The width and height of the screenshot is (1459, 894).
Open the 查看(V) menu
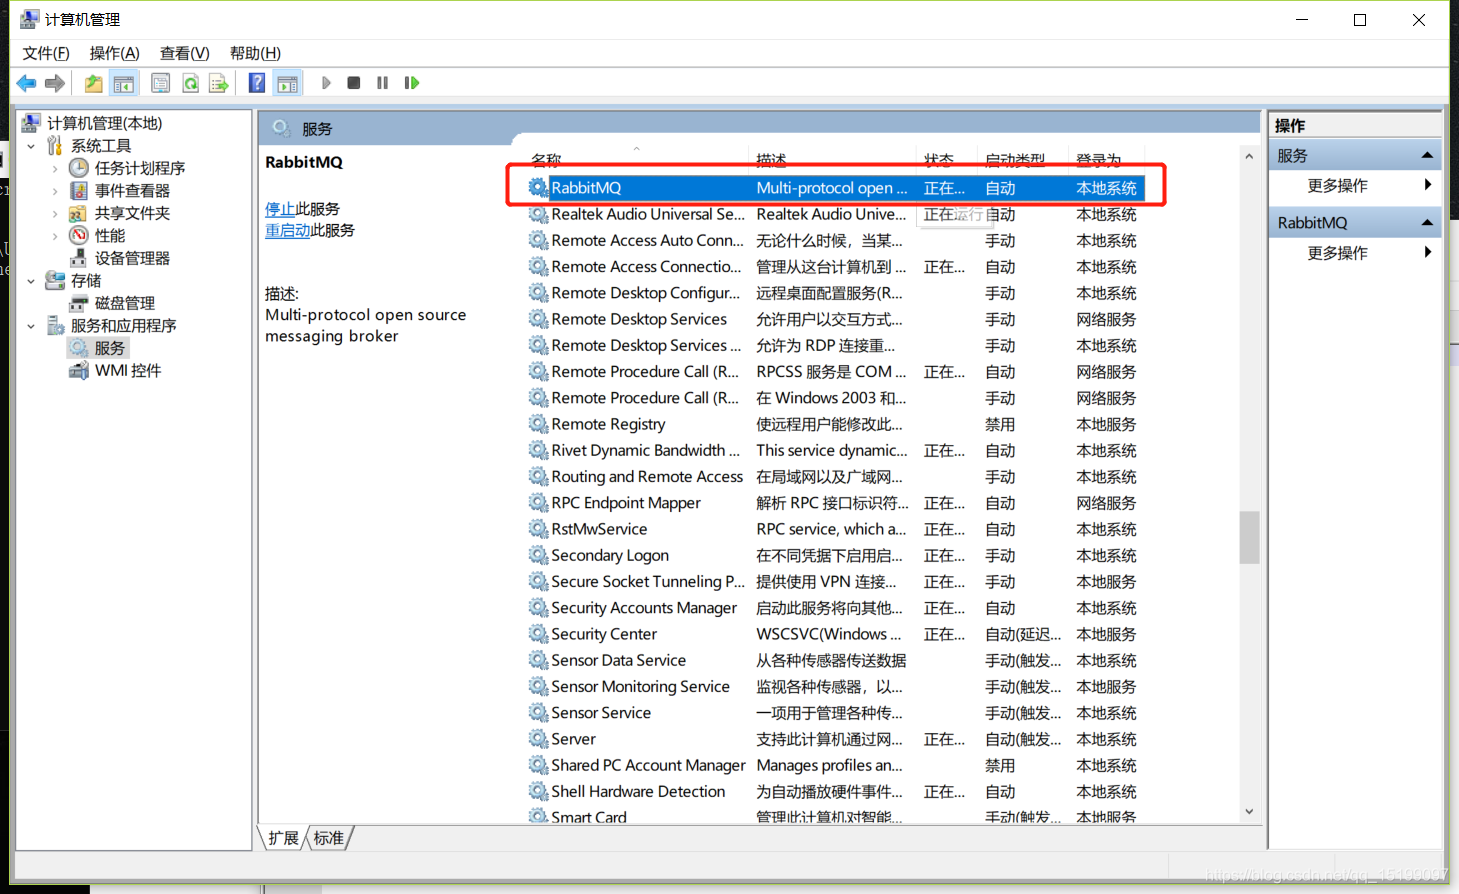tap(184, 53)
